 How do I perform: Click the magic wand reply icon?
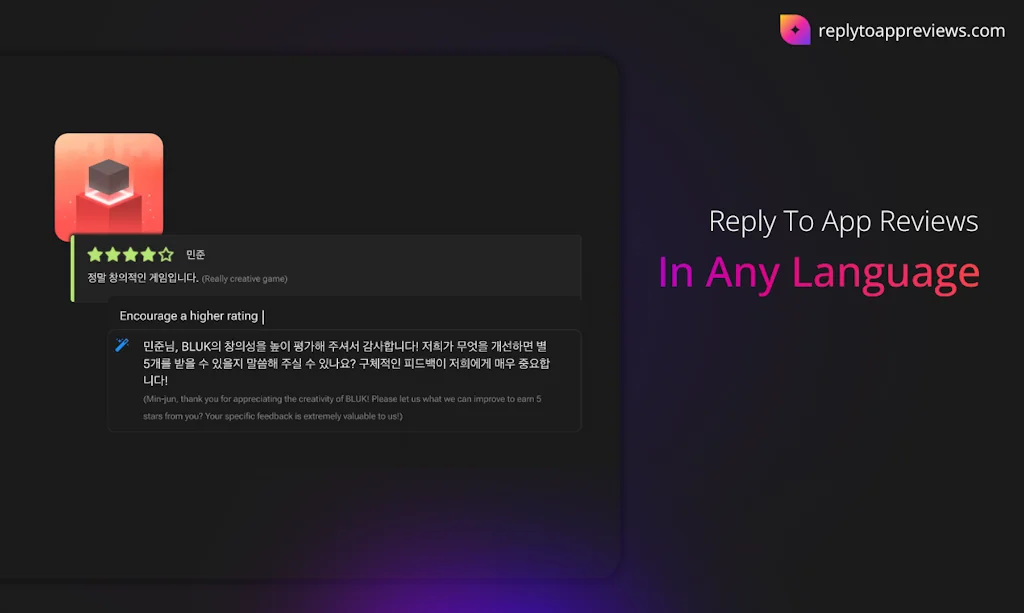pos(122,345)
